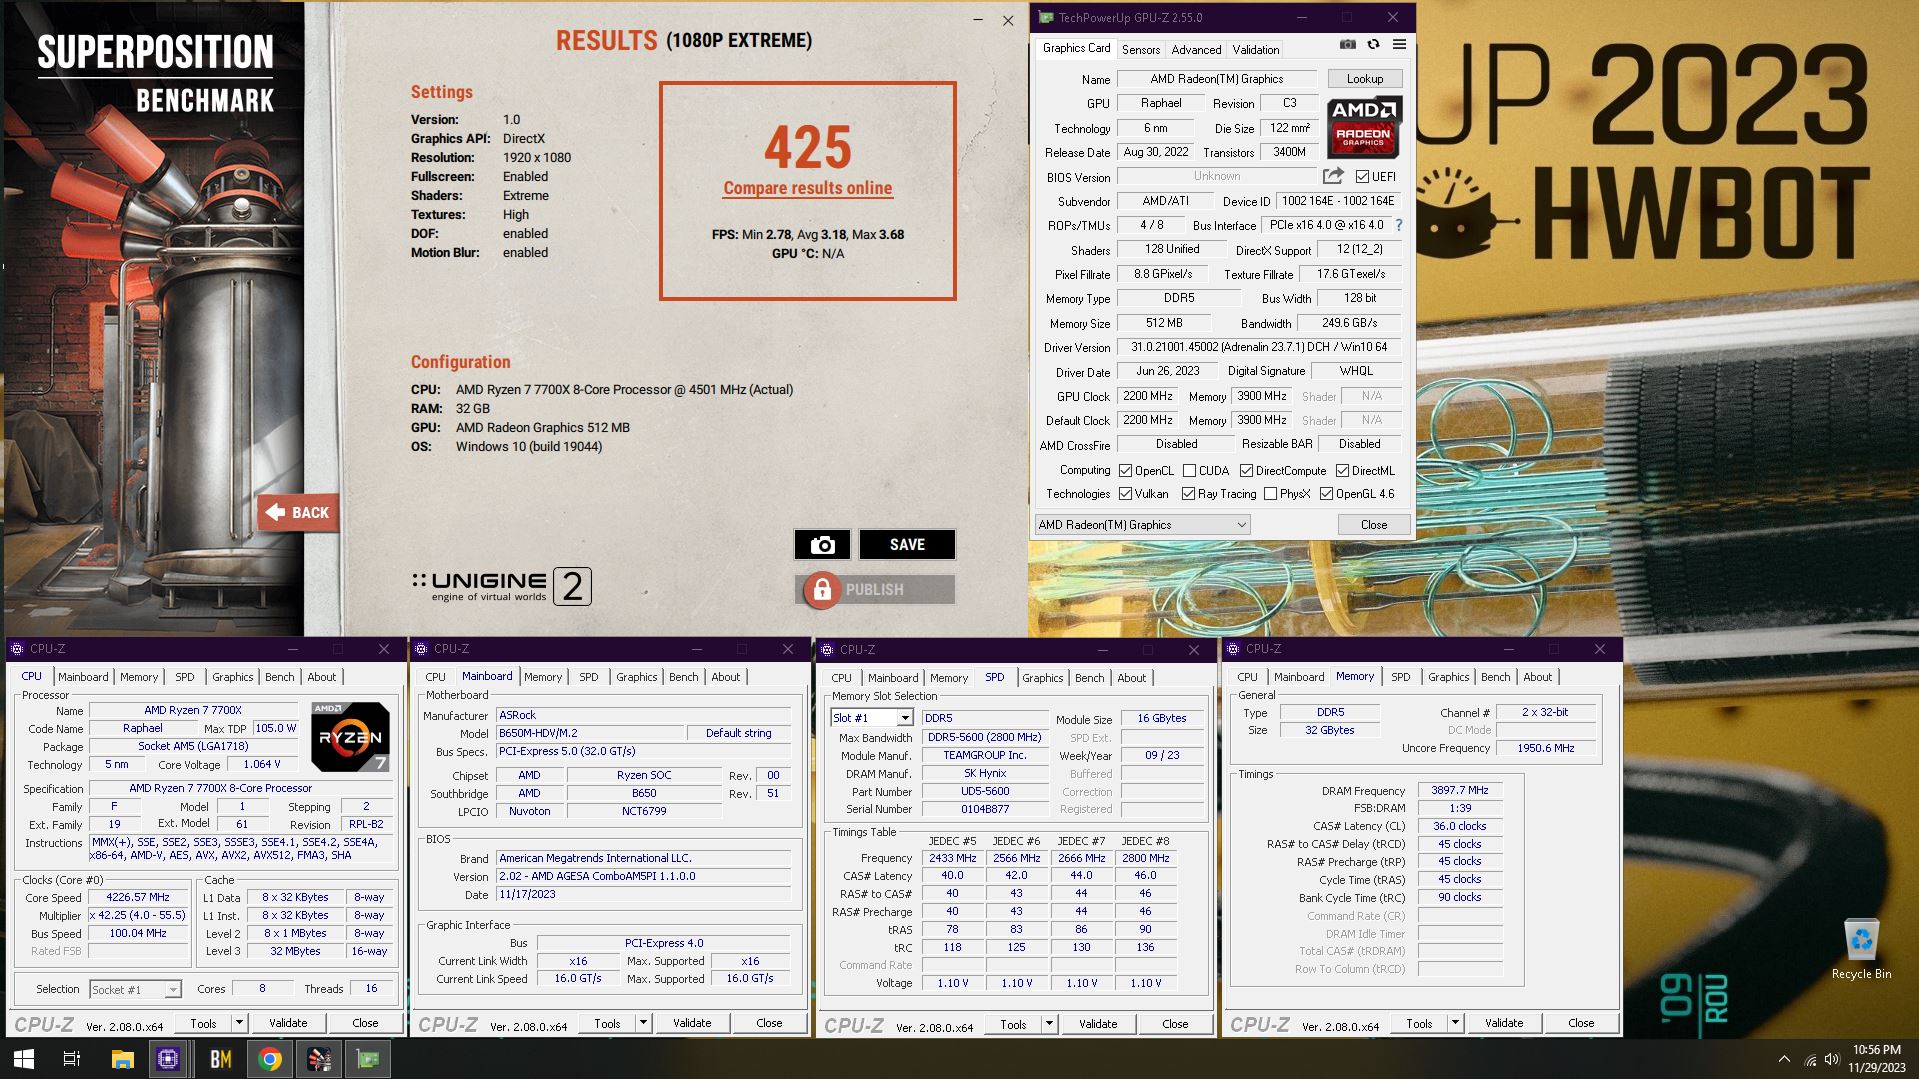Open Task View from the taskbar
This screenshot has width=1919, height=1079.
72,1059
